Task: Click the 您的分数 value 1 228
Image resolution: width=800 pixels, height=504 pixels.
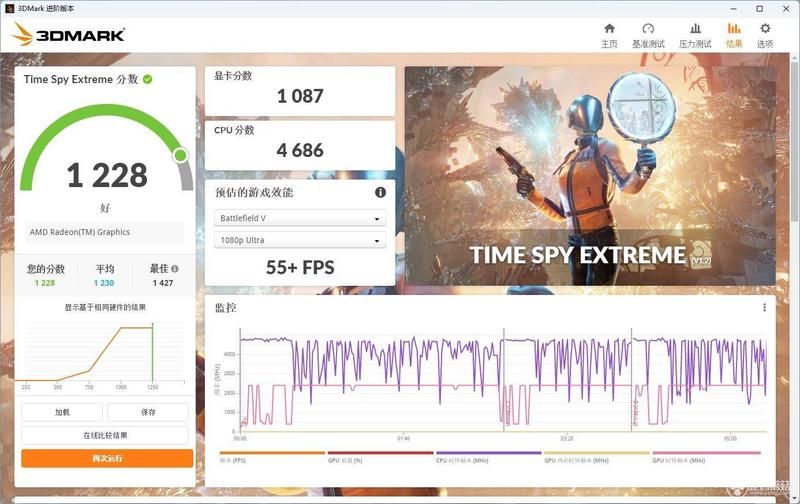Action: pyautogui.click(x=45, y=283)
